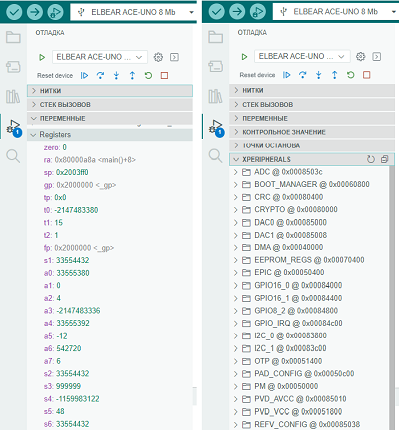Expand СТЕК ВЫЗОВОВ section in left panel
This screenshot has width=399, height=430.
pyautogui.click(x=110, y=105)
